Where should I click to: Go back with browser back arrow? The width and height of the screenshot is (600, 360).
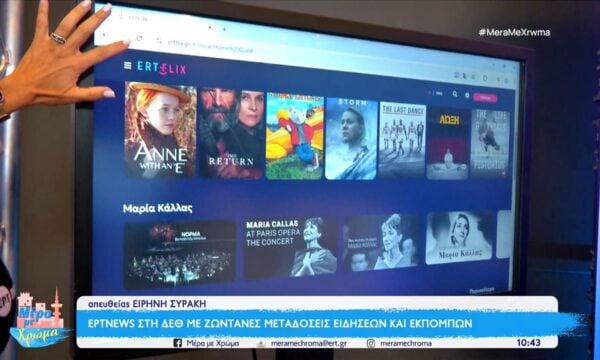tap(104, 35)
